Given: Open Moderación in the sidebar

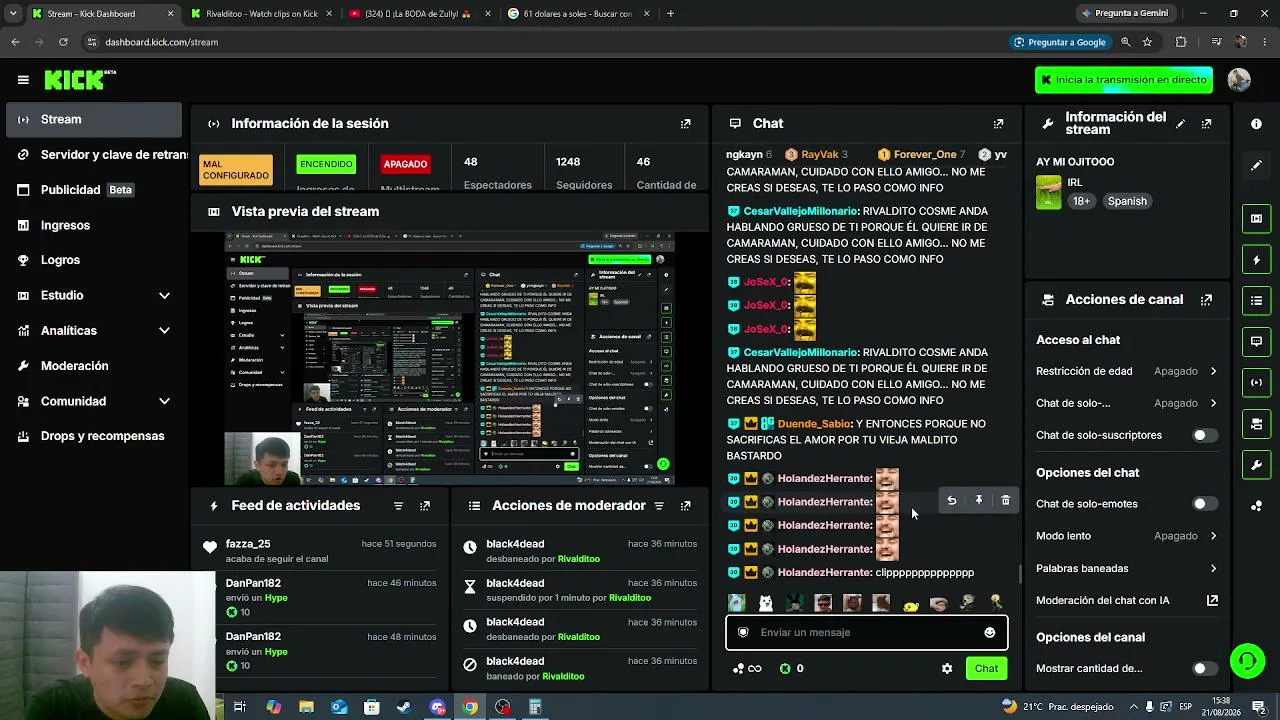Looking at the screenshot, I should pyautogui.click(x=95, y=366).
